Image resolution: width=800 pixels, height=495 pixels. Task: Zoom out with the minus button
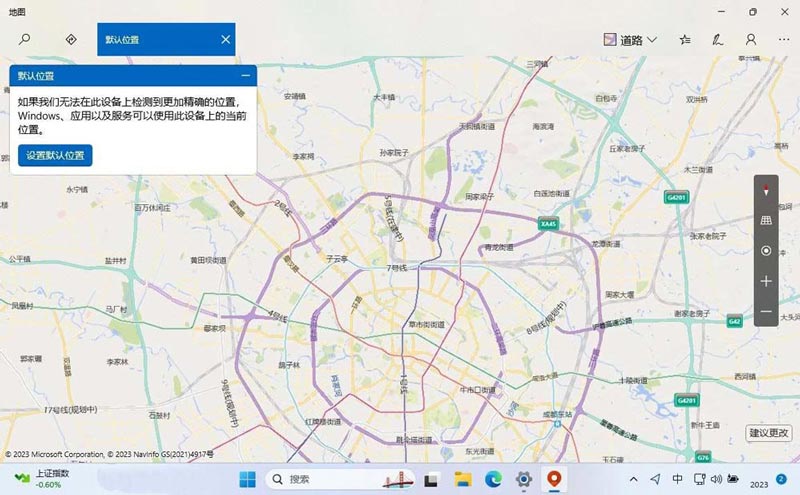click(x=766, y=311)
